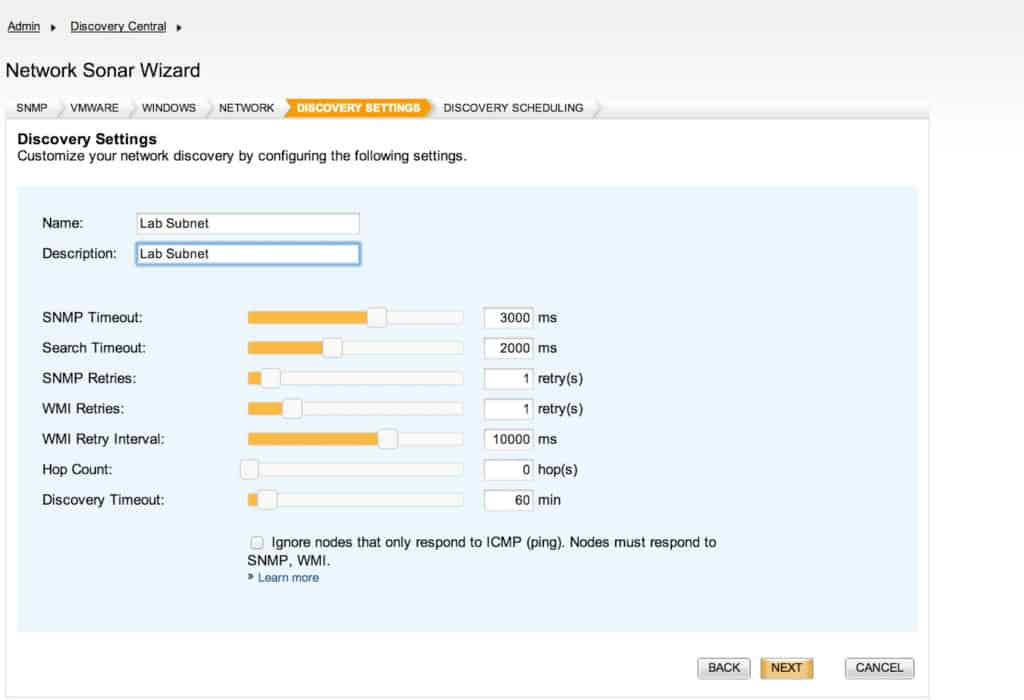Click the arrow after Discovery Central breadcrumb
This screenshot has height=700, width=1024.
coord(178,27)
